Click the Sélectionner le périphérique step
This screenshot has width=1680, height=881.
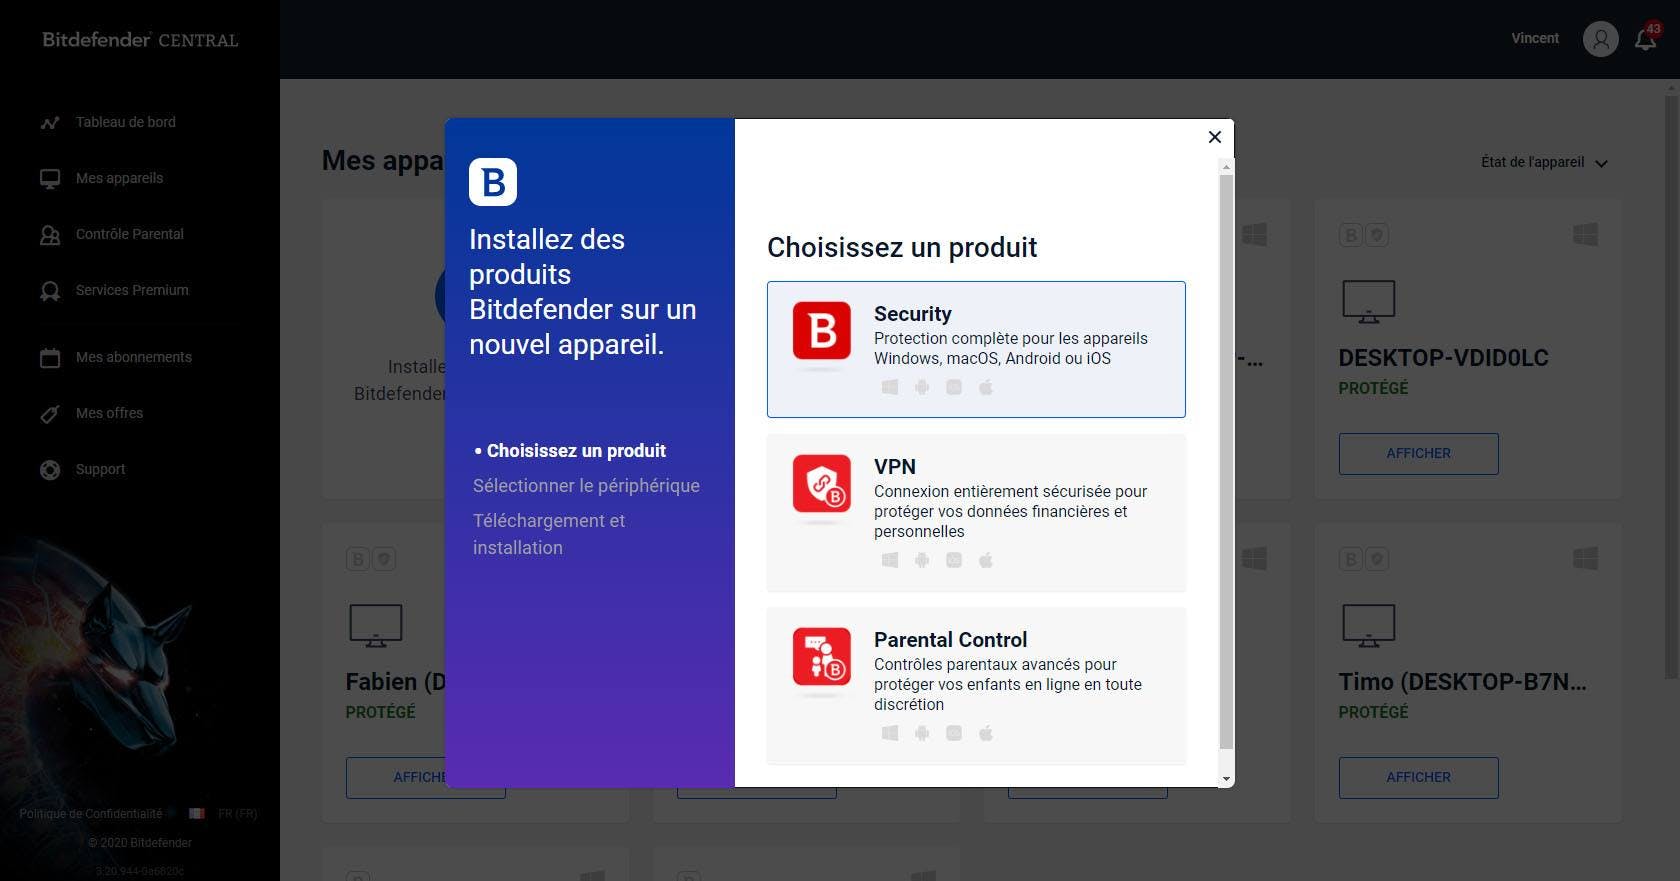[586, 486]
